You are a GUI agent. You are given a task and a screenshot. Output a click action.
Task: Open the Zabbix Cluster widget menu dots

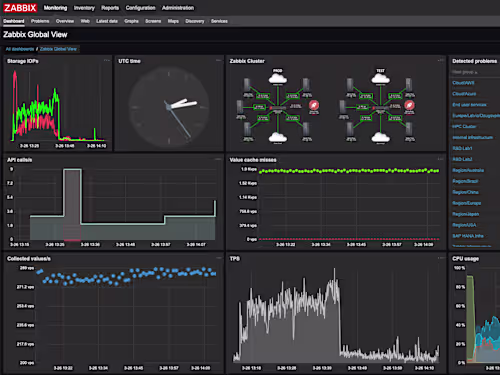click(x=441, y=60)
